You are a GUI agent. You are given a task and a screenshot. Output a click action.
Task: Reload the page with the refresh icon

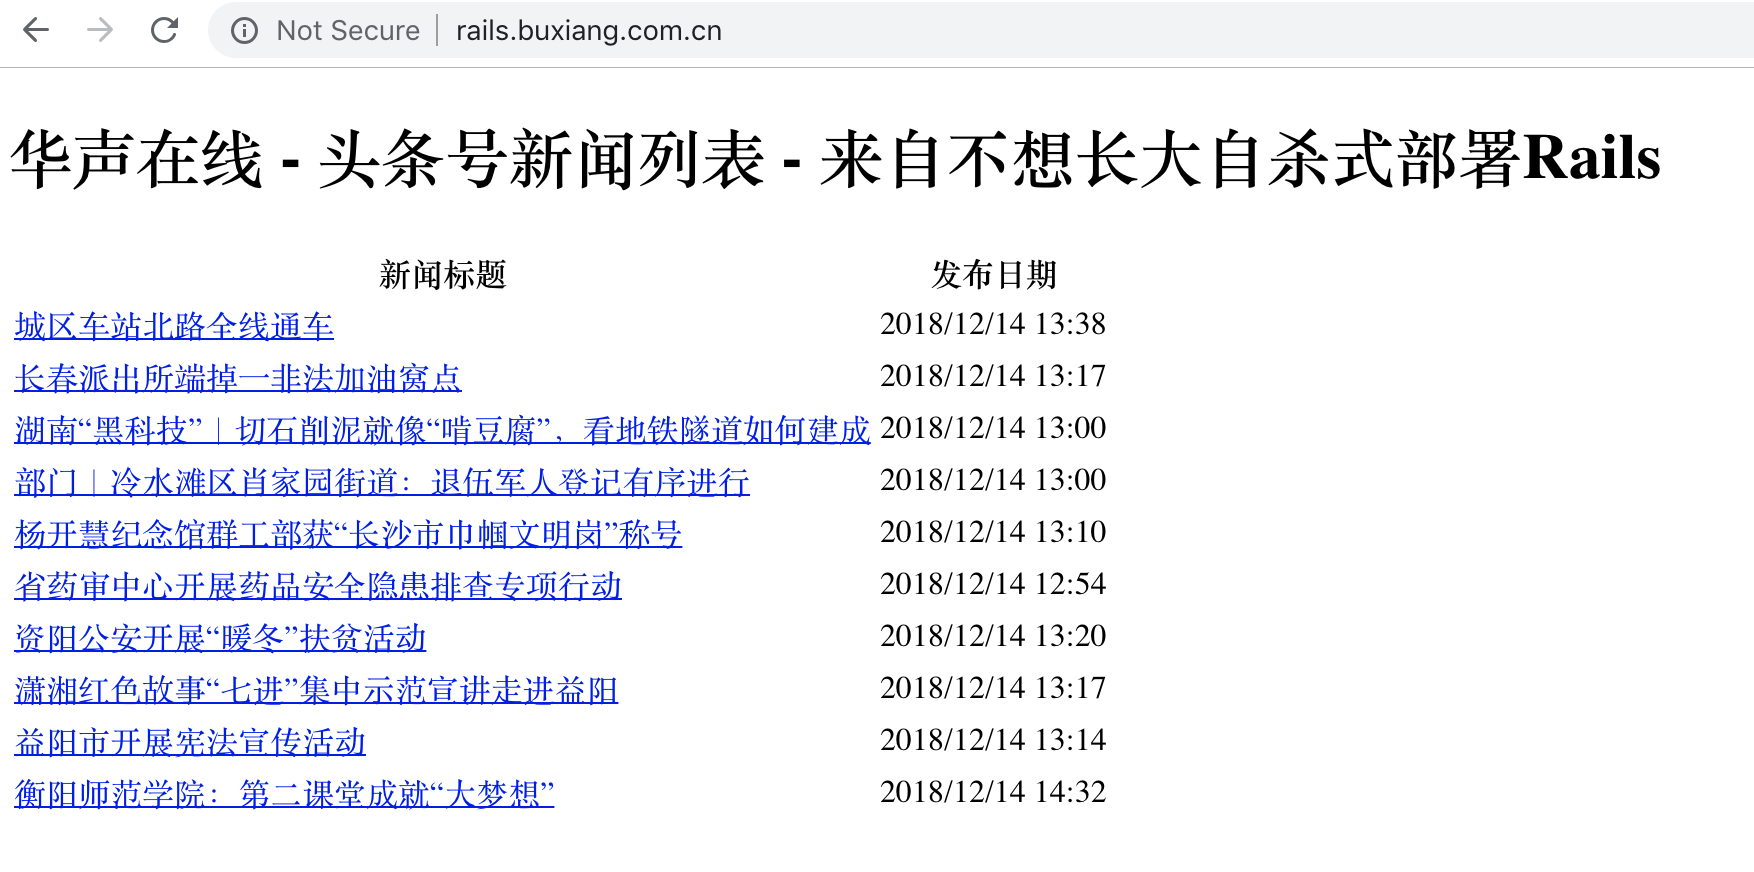coord(164,30)
